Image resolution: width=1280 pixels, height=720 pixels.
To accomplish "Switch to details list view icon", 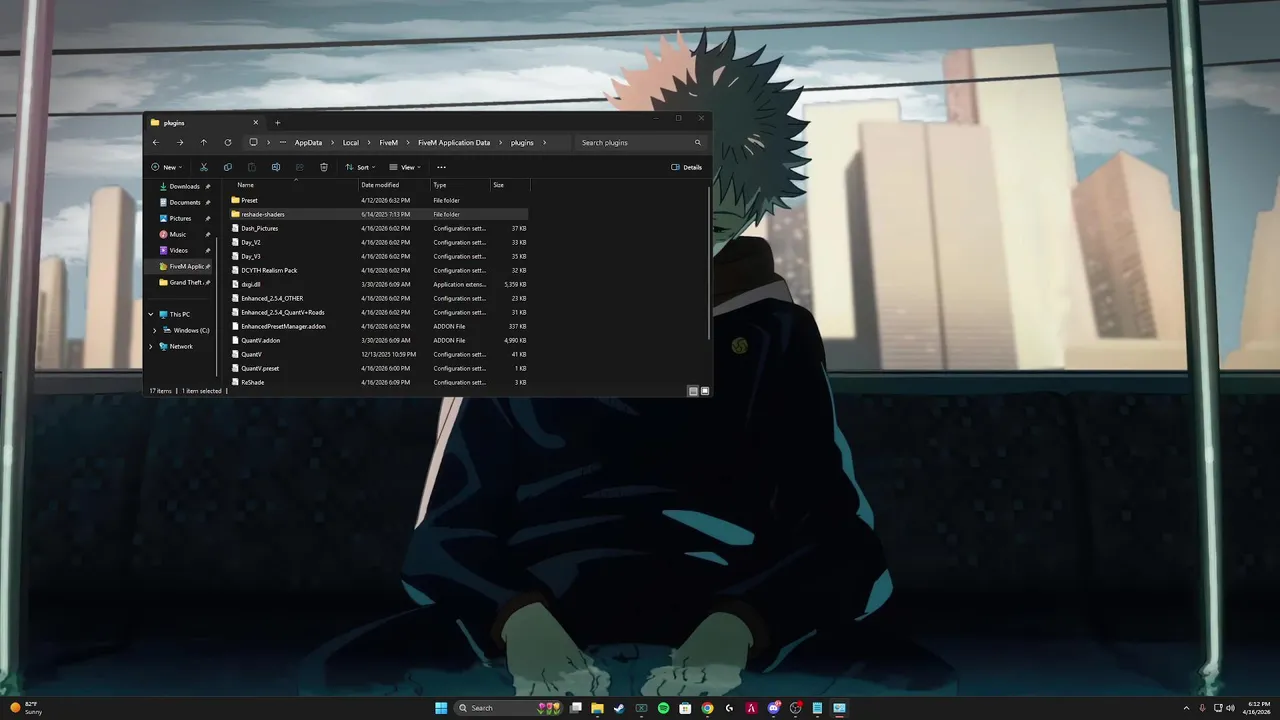I will (x=693, y=391).
